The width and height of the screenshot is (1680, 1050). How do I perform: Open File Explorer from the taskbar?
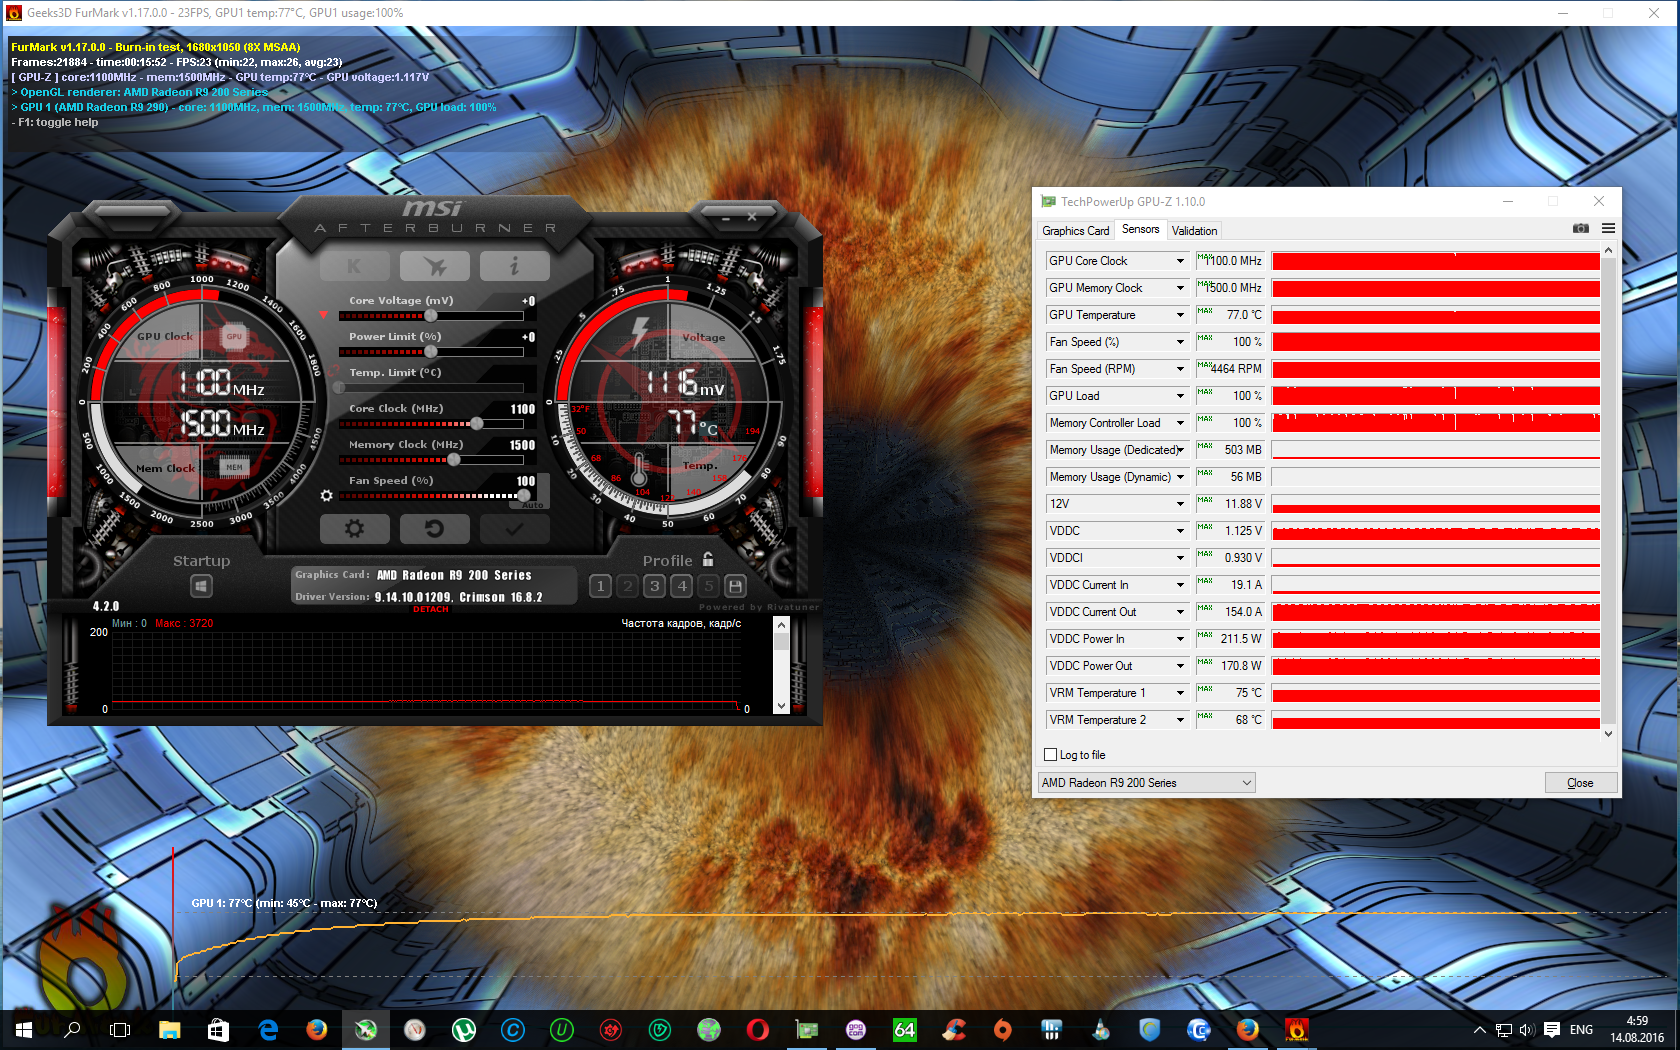click(x=170, y=1029)
